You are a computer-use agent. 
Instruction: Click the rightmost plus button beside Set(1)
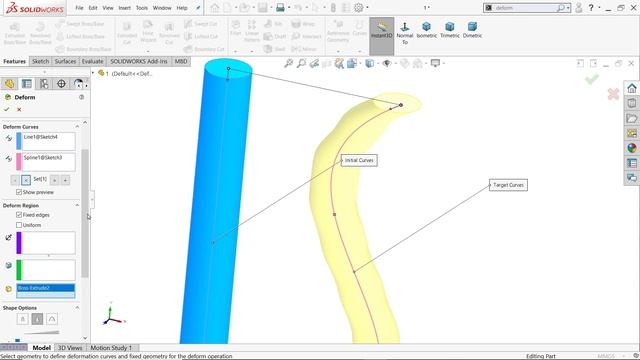click(65, 180)
